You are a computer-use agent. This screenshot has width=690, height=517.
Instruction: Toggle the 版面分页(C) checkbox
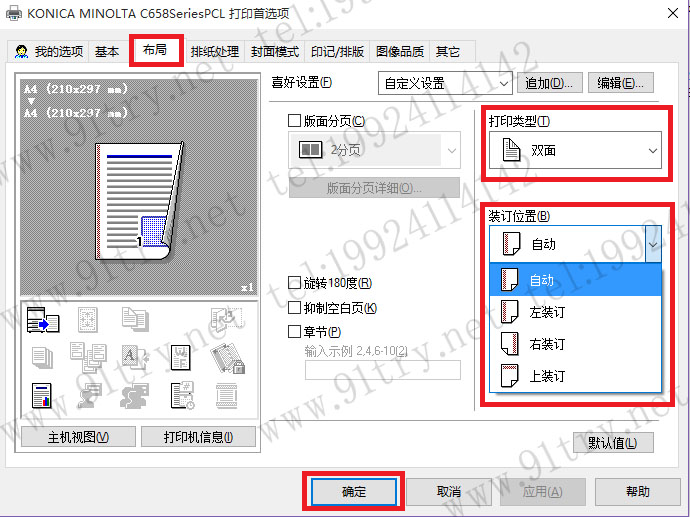coord(294,121)
